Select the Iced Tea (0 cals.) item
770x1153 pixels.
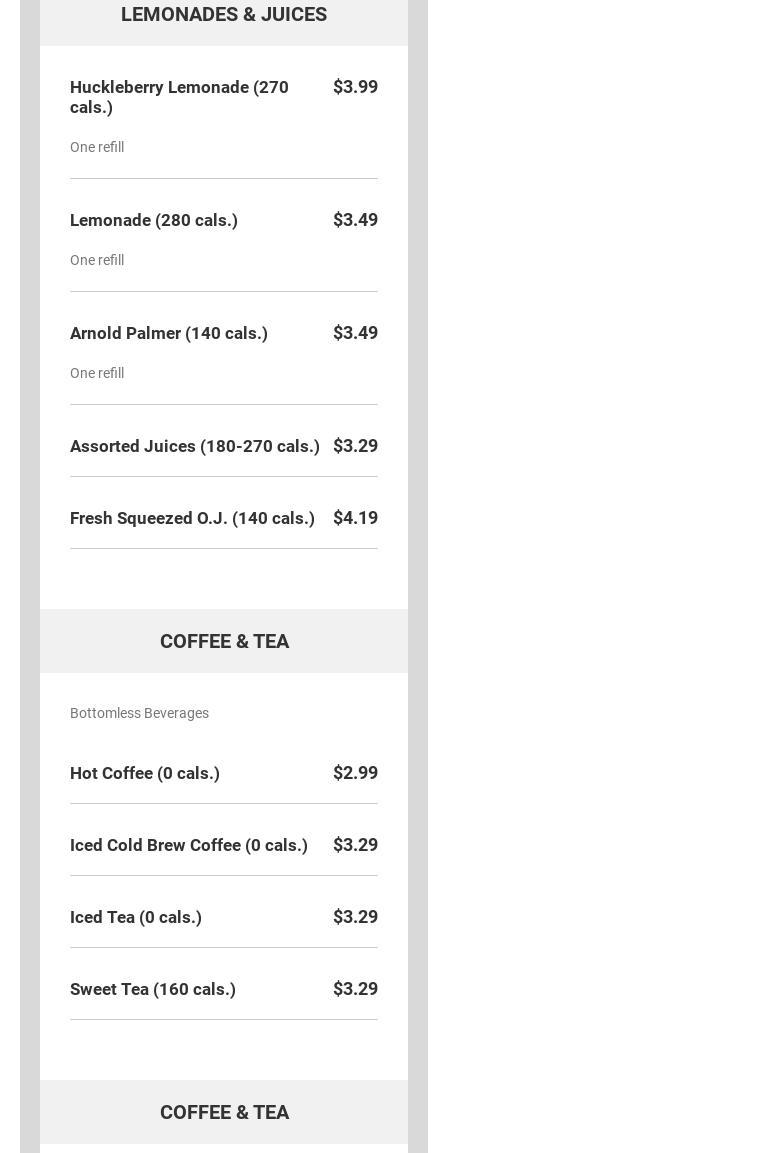(x=136, y=917)
